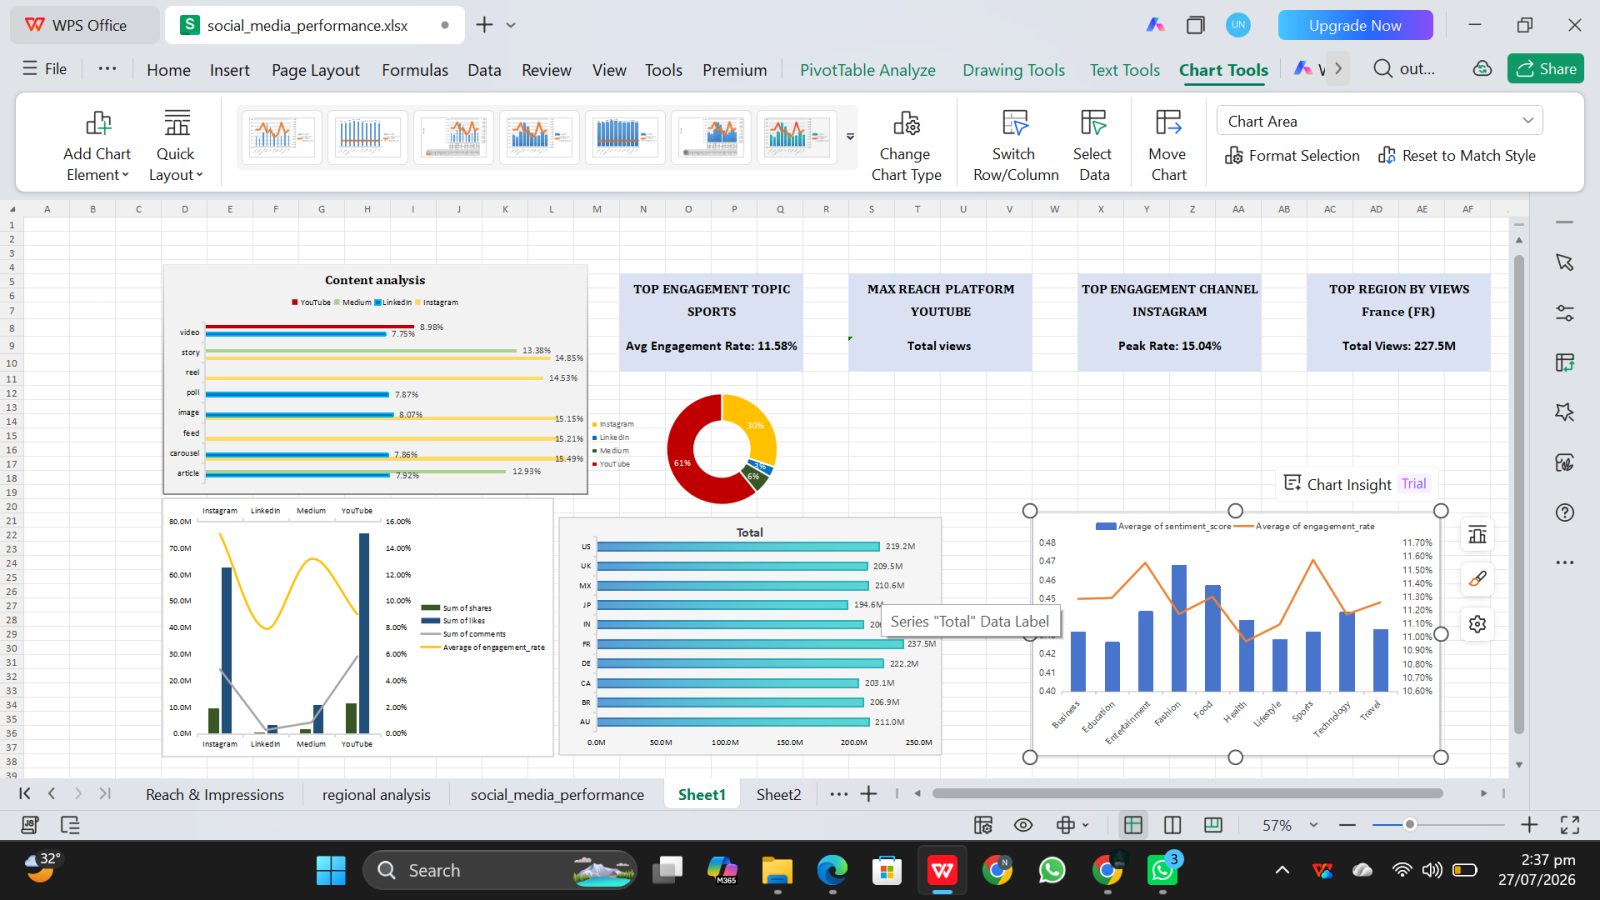Open chart settings gear button
This screenshot has height=900, width=1600.
coord(1477,624)
